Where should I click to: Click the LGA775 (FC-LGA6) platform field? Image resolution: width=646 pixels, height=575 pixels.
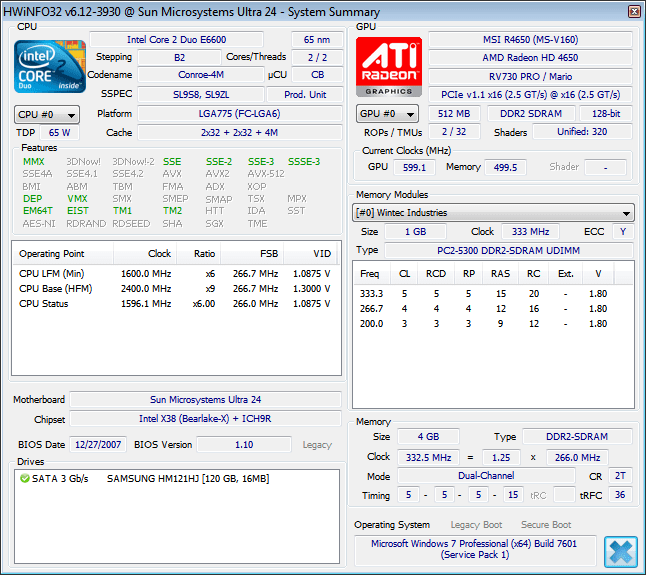239,114
